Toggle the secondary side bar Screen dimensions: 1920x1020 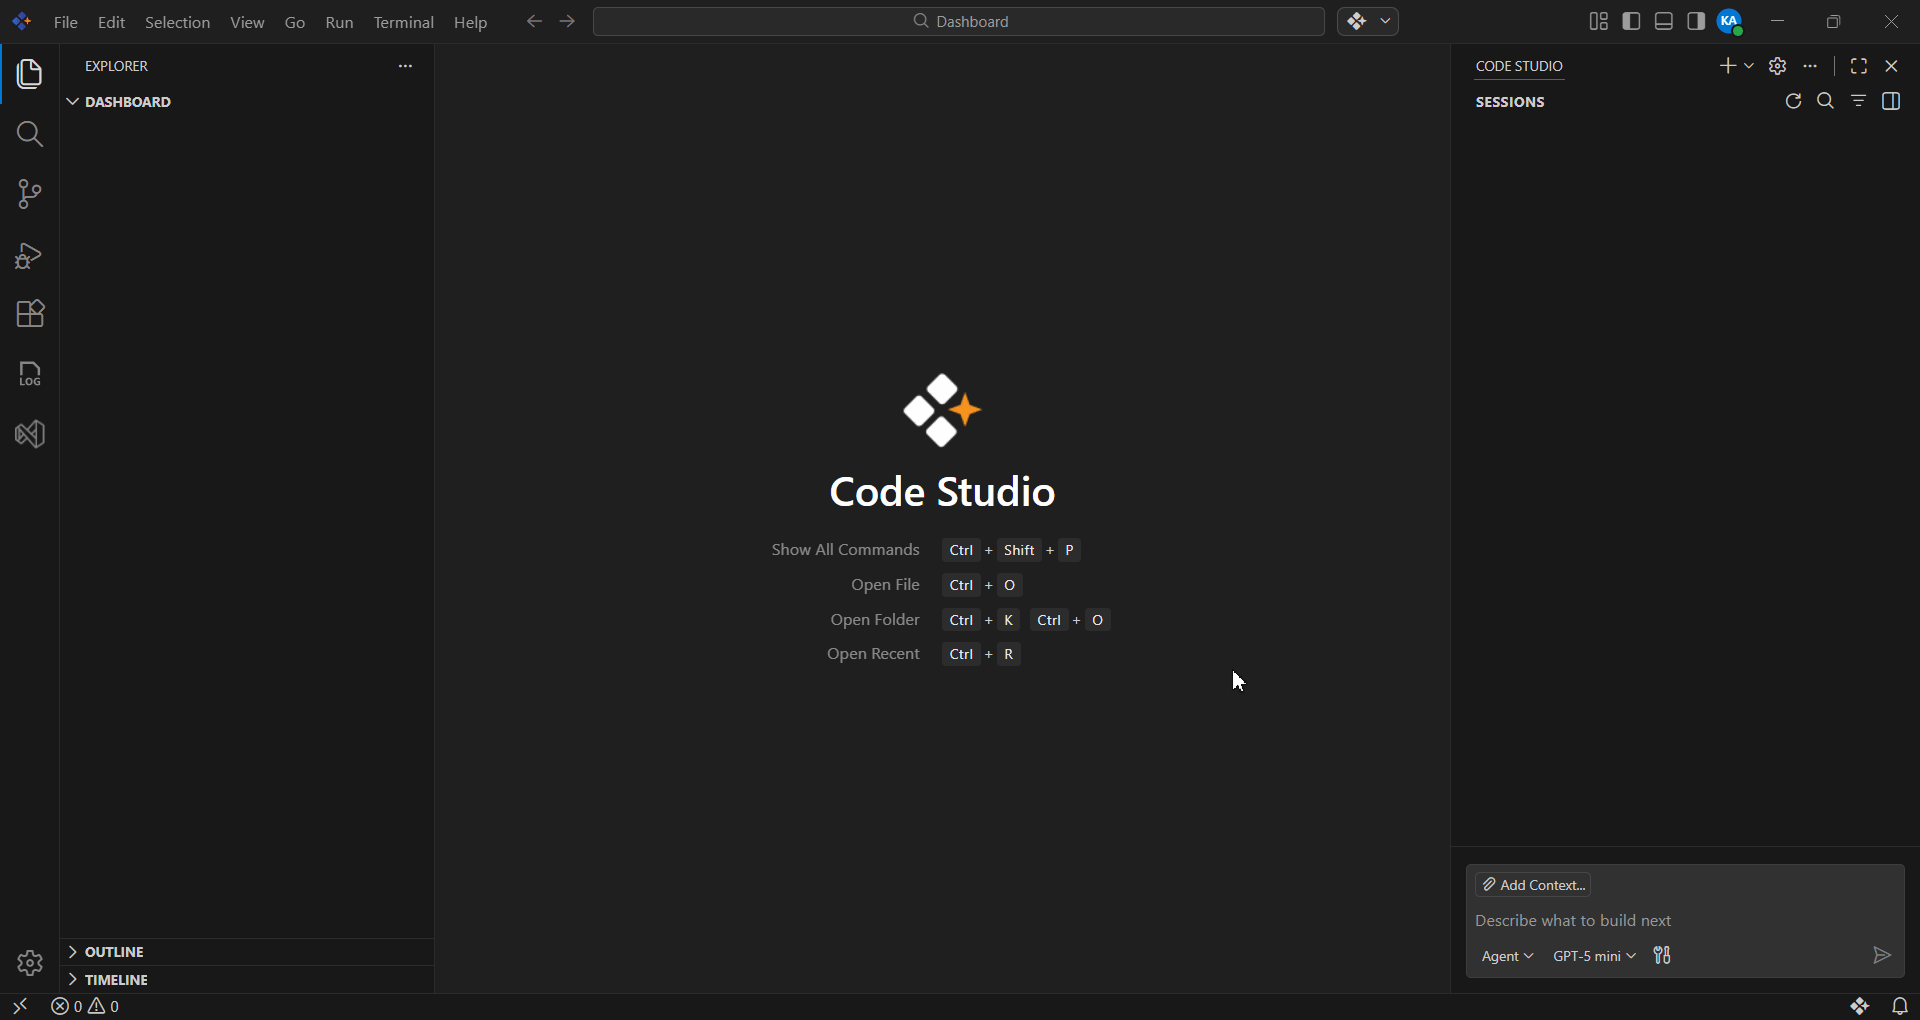[x=1696, y=21]
